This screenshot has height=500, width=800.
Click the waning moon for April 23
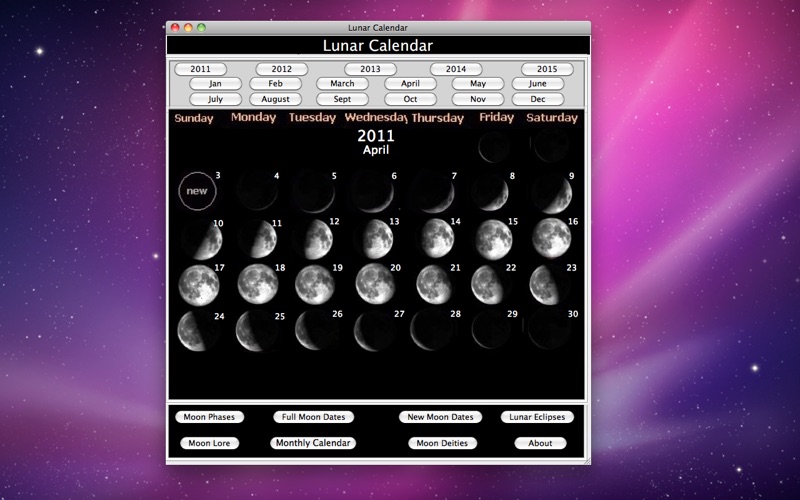pos(548,285)
